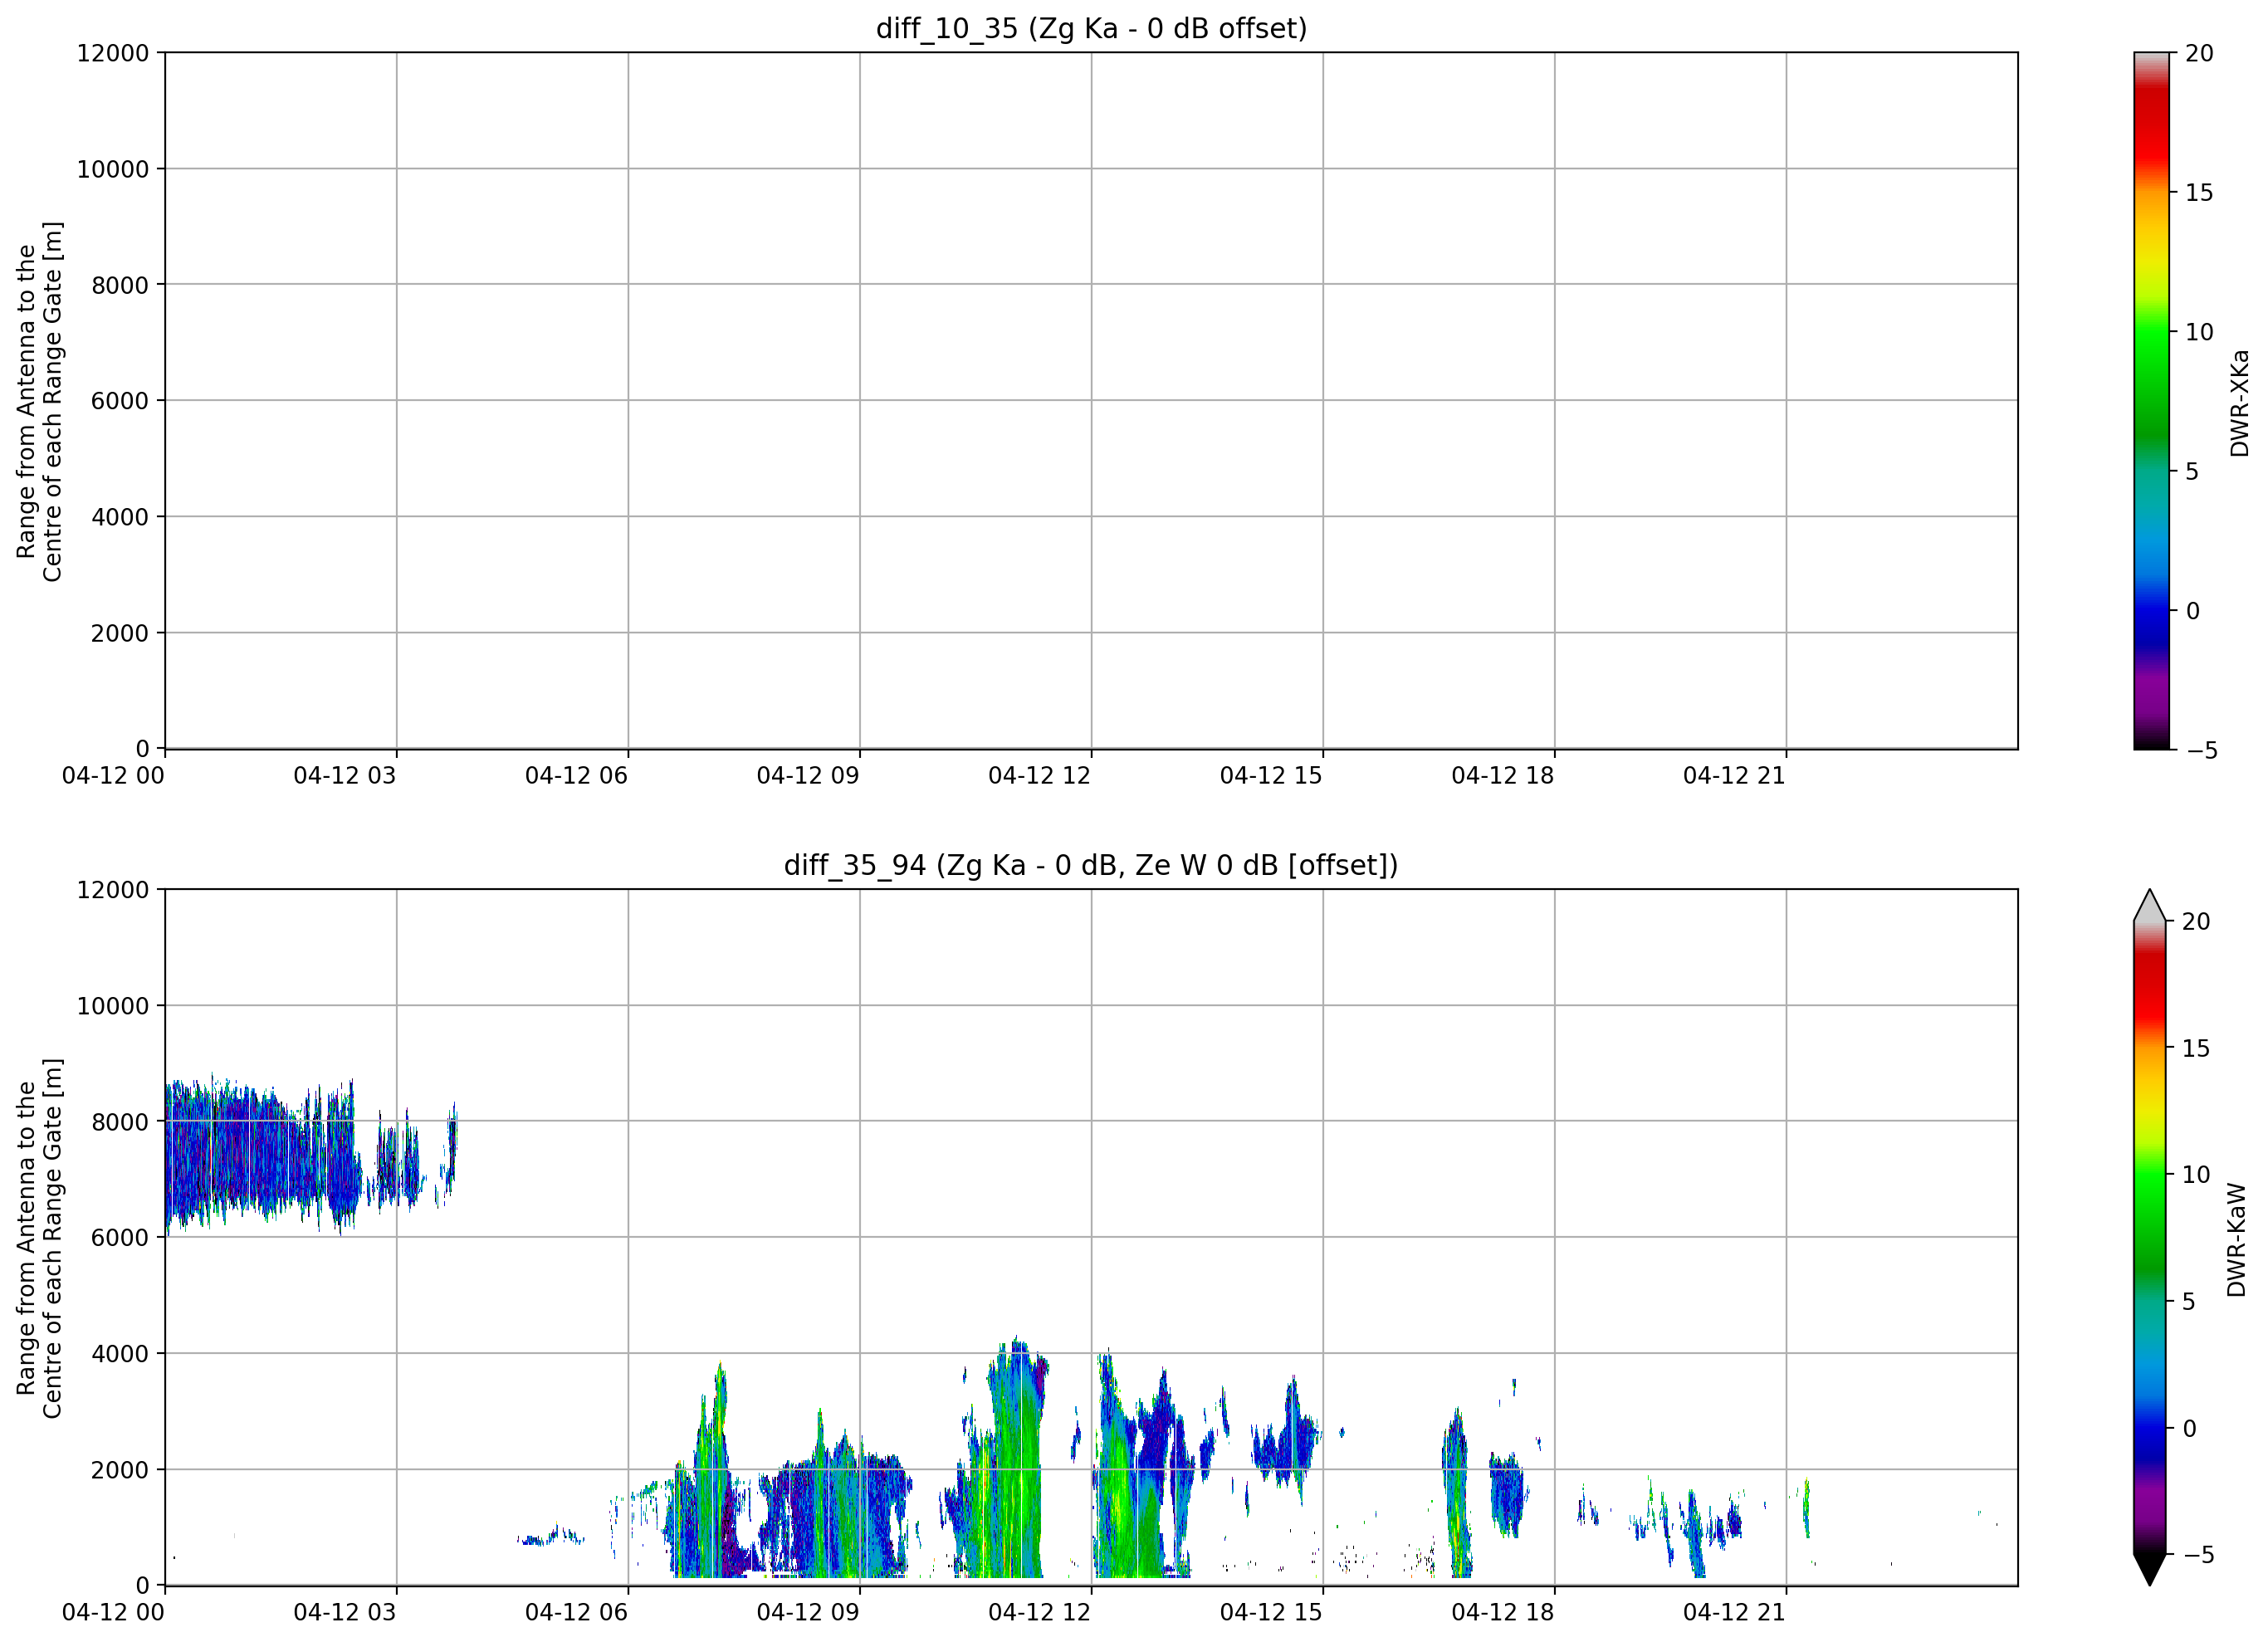Click the '04-12 15' tick under bottom plot
Image resolution: width=2268 pixels, height=1642 pixels.
(x=1271, y=1612)
